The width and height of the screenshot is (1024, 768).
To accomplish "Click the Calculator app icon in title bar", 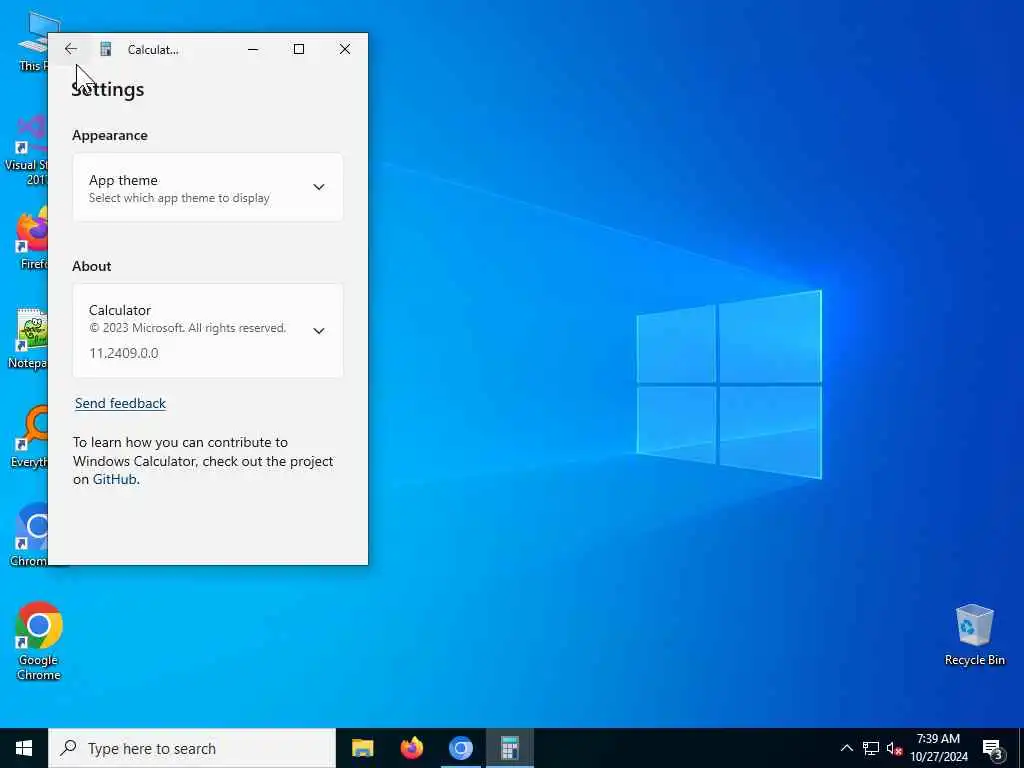I will (x=106, y=49).
